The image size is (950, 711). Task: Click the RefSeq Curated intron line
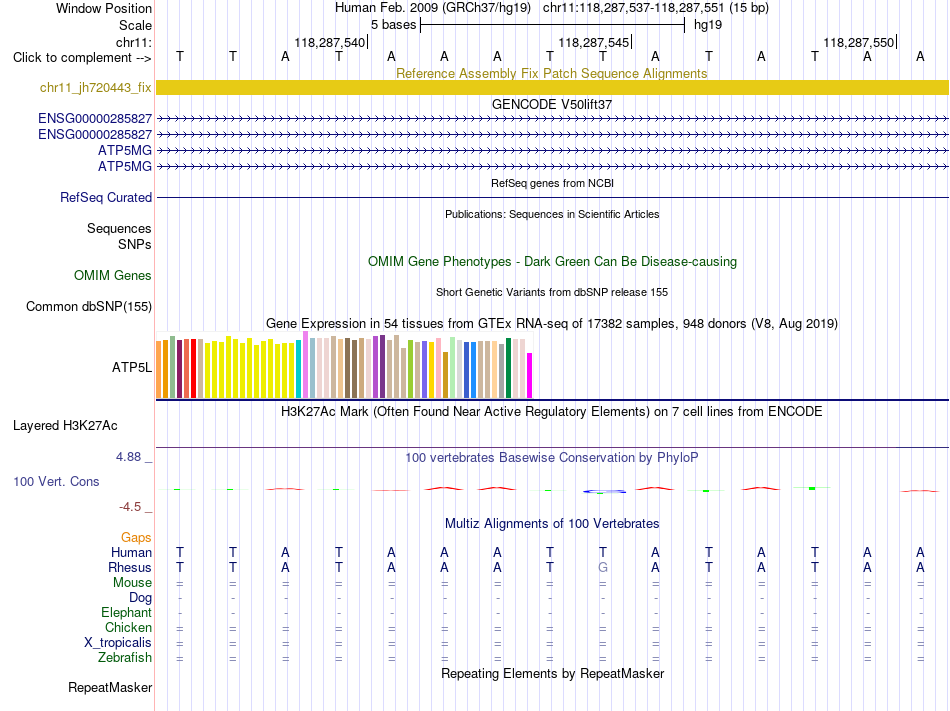pyautogui.click(x=552, y=197)
